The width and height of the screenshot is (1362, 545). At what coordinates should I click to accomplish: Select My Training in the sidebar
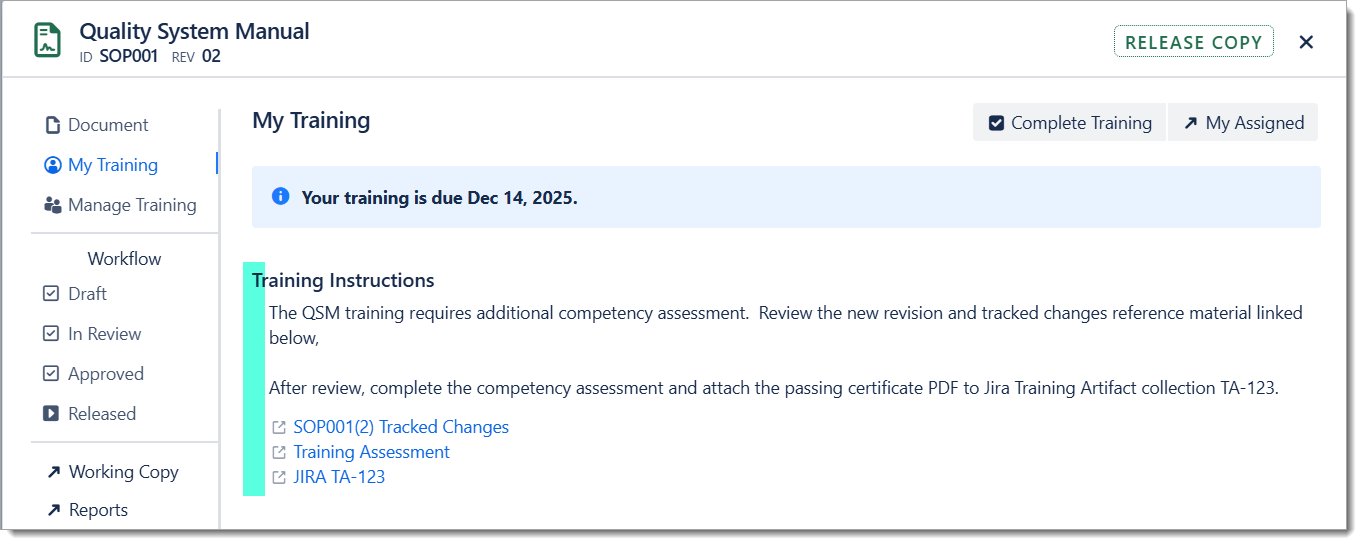point(101,165)
